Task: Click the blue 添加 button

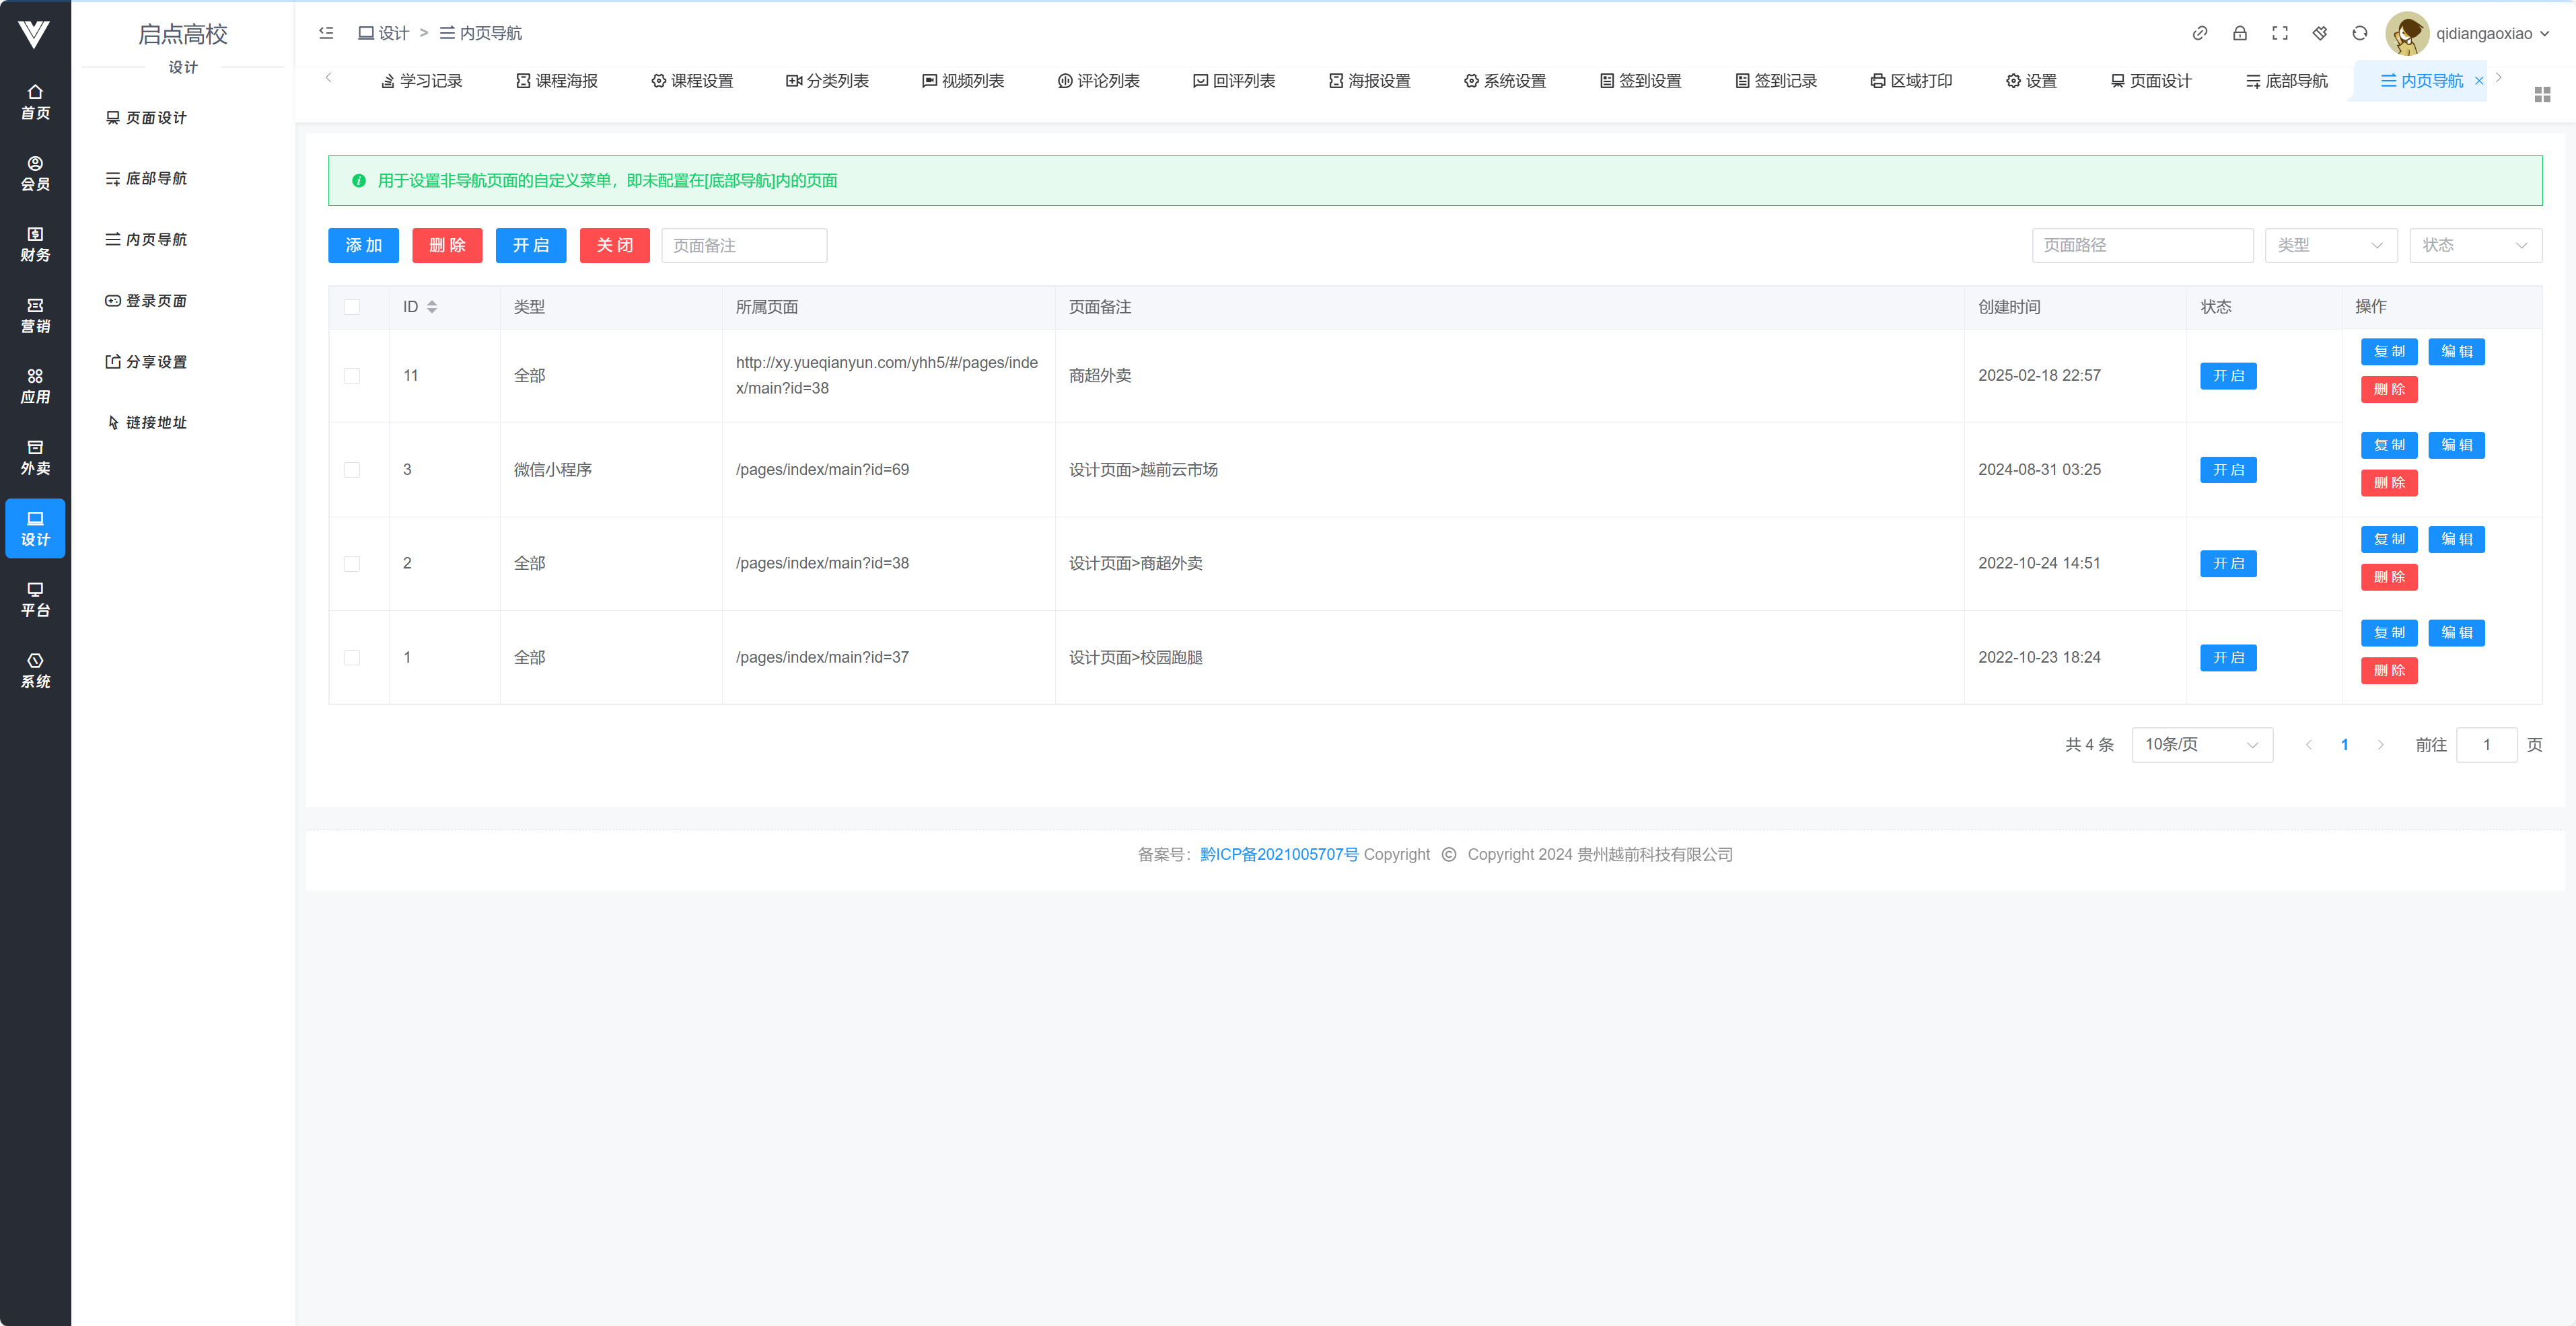Action: [x=363, y=245]
